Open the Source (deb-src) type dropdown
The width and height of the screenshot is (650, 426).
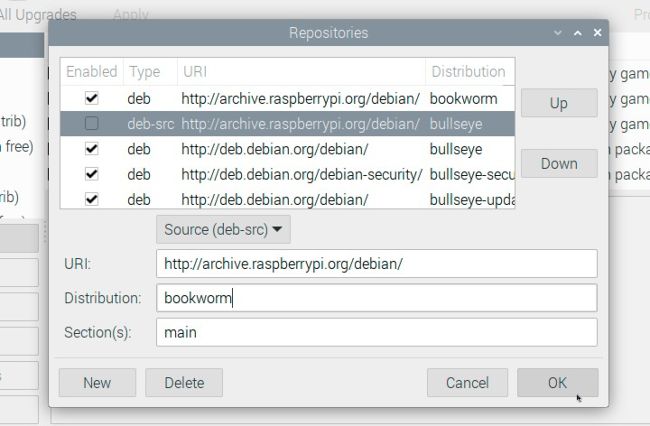223,229
